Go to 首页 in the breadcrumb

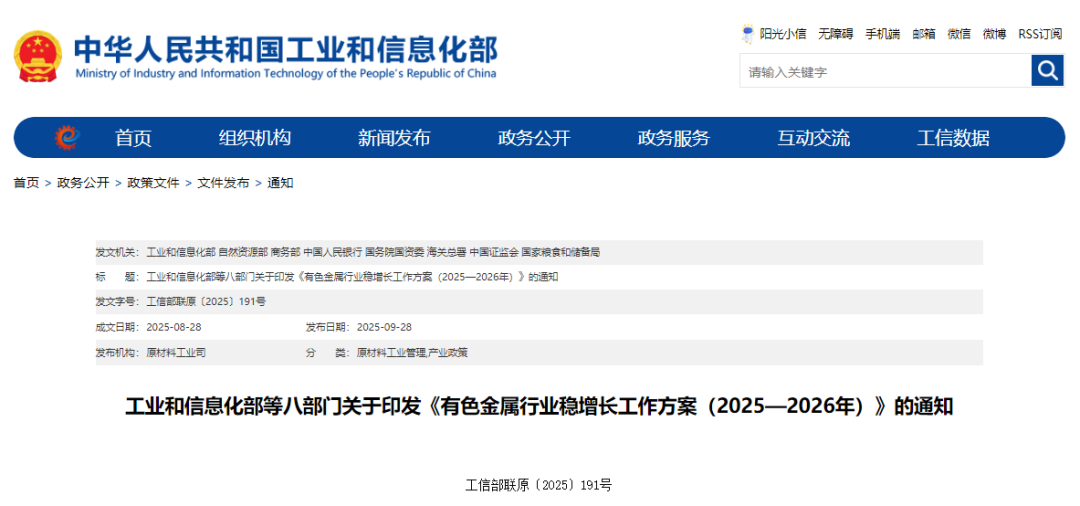click(x=26, y=183)
